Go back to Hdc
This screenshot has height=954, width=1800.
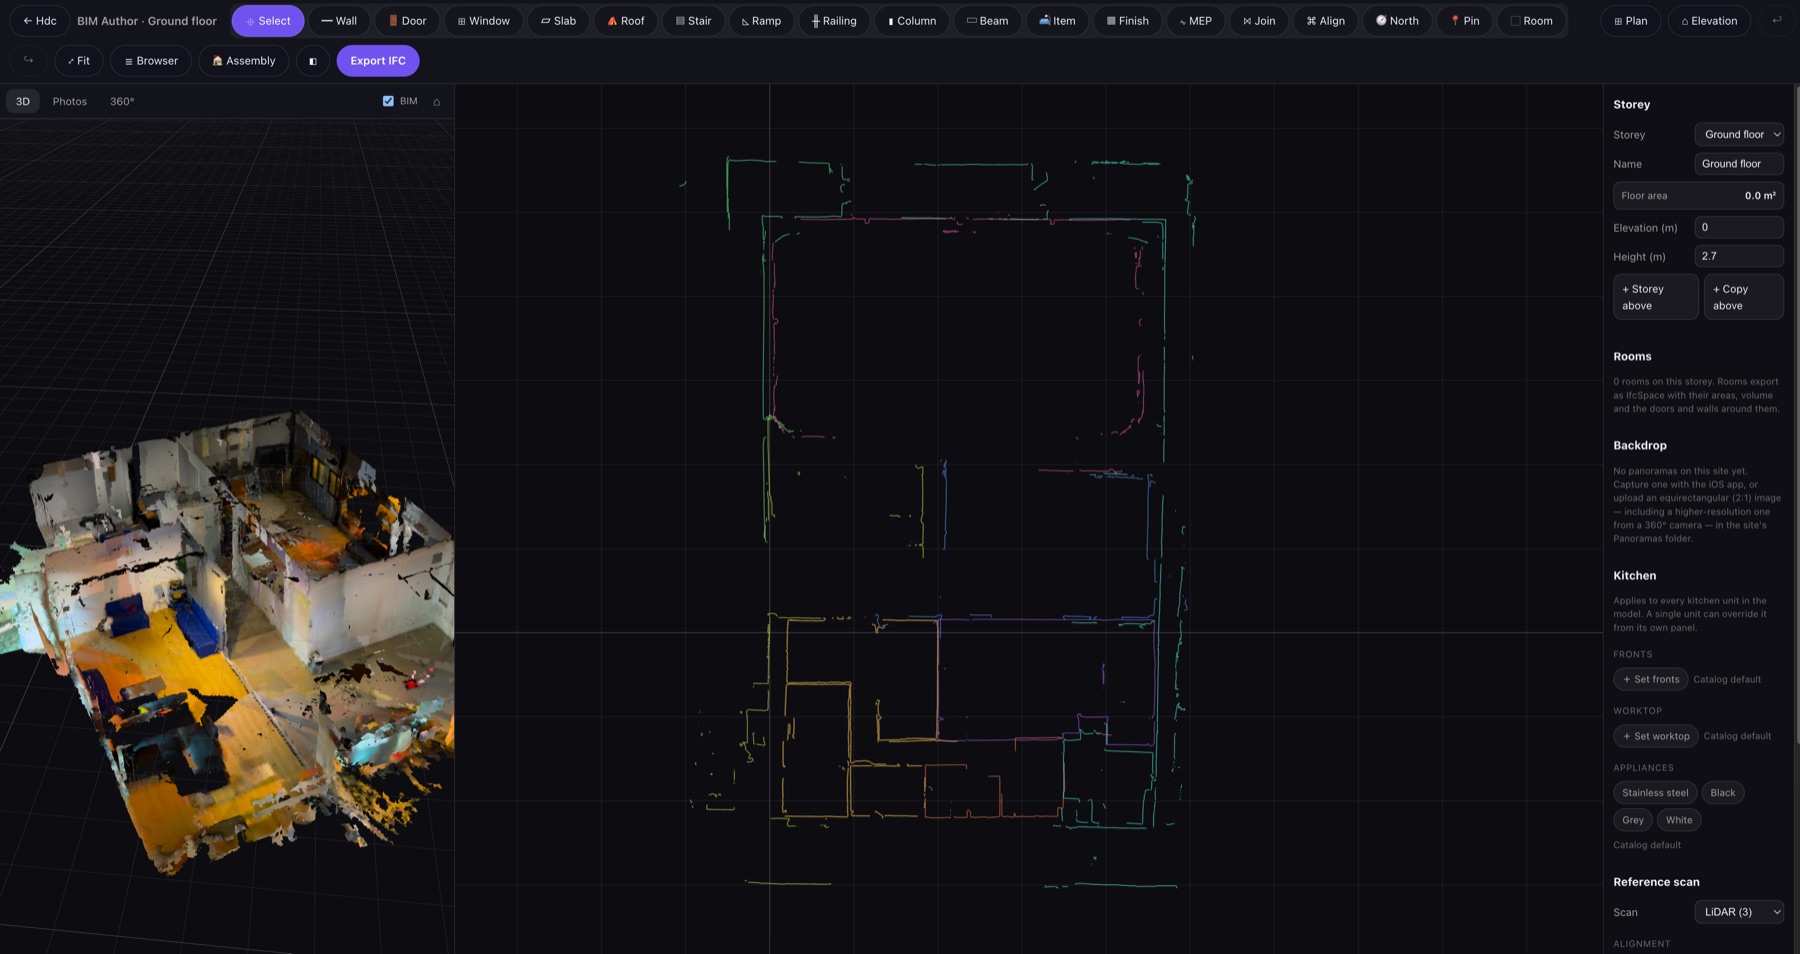(x=40, y=21)
